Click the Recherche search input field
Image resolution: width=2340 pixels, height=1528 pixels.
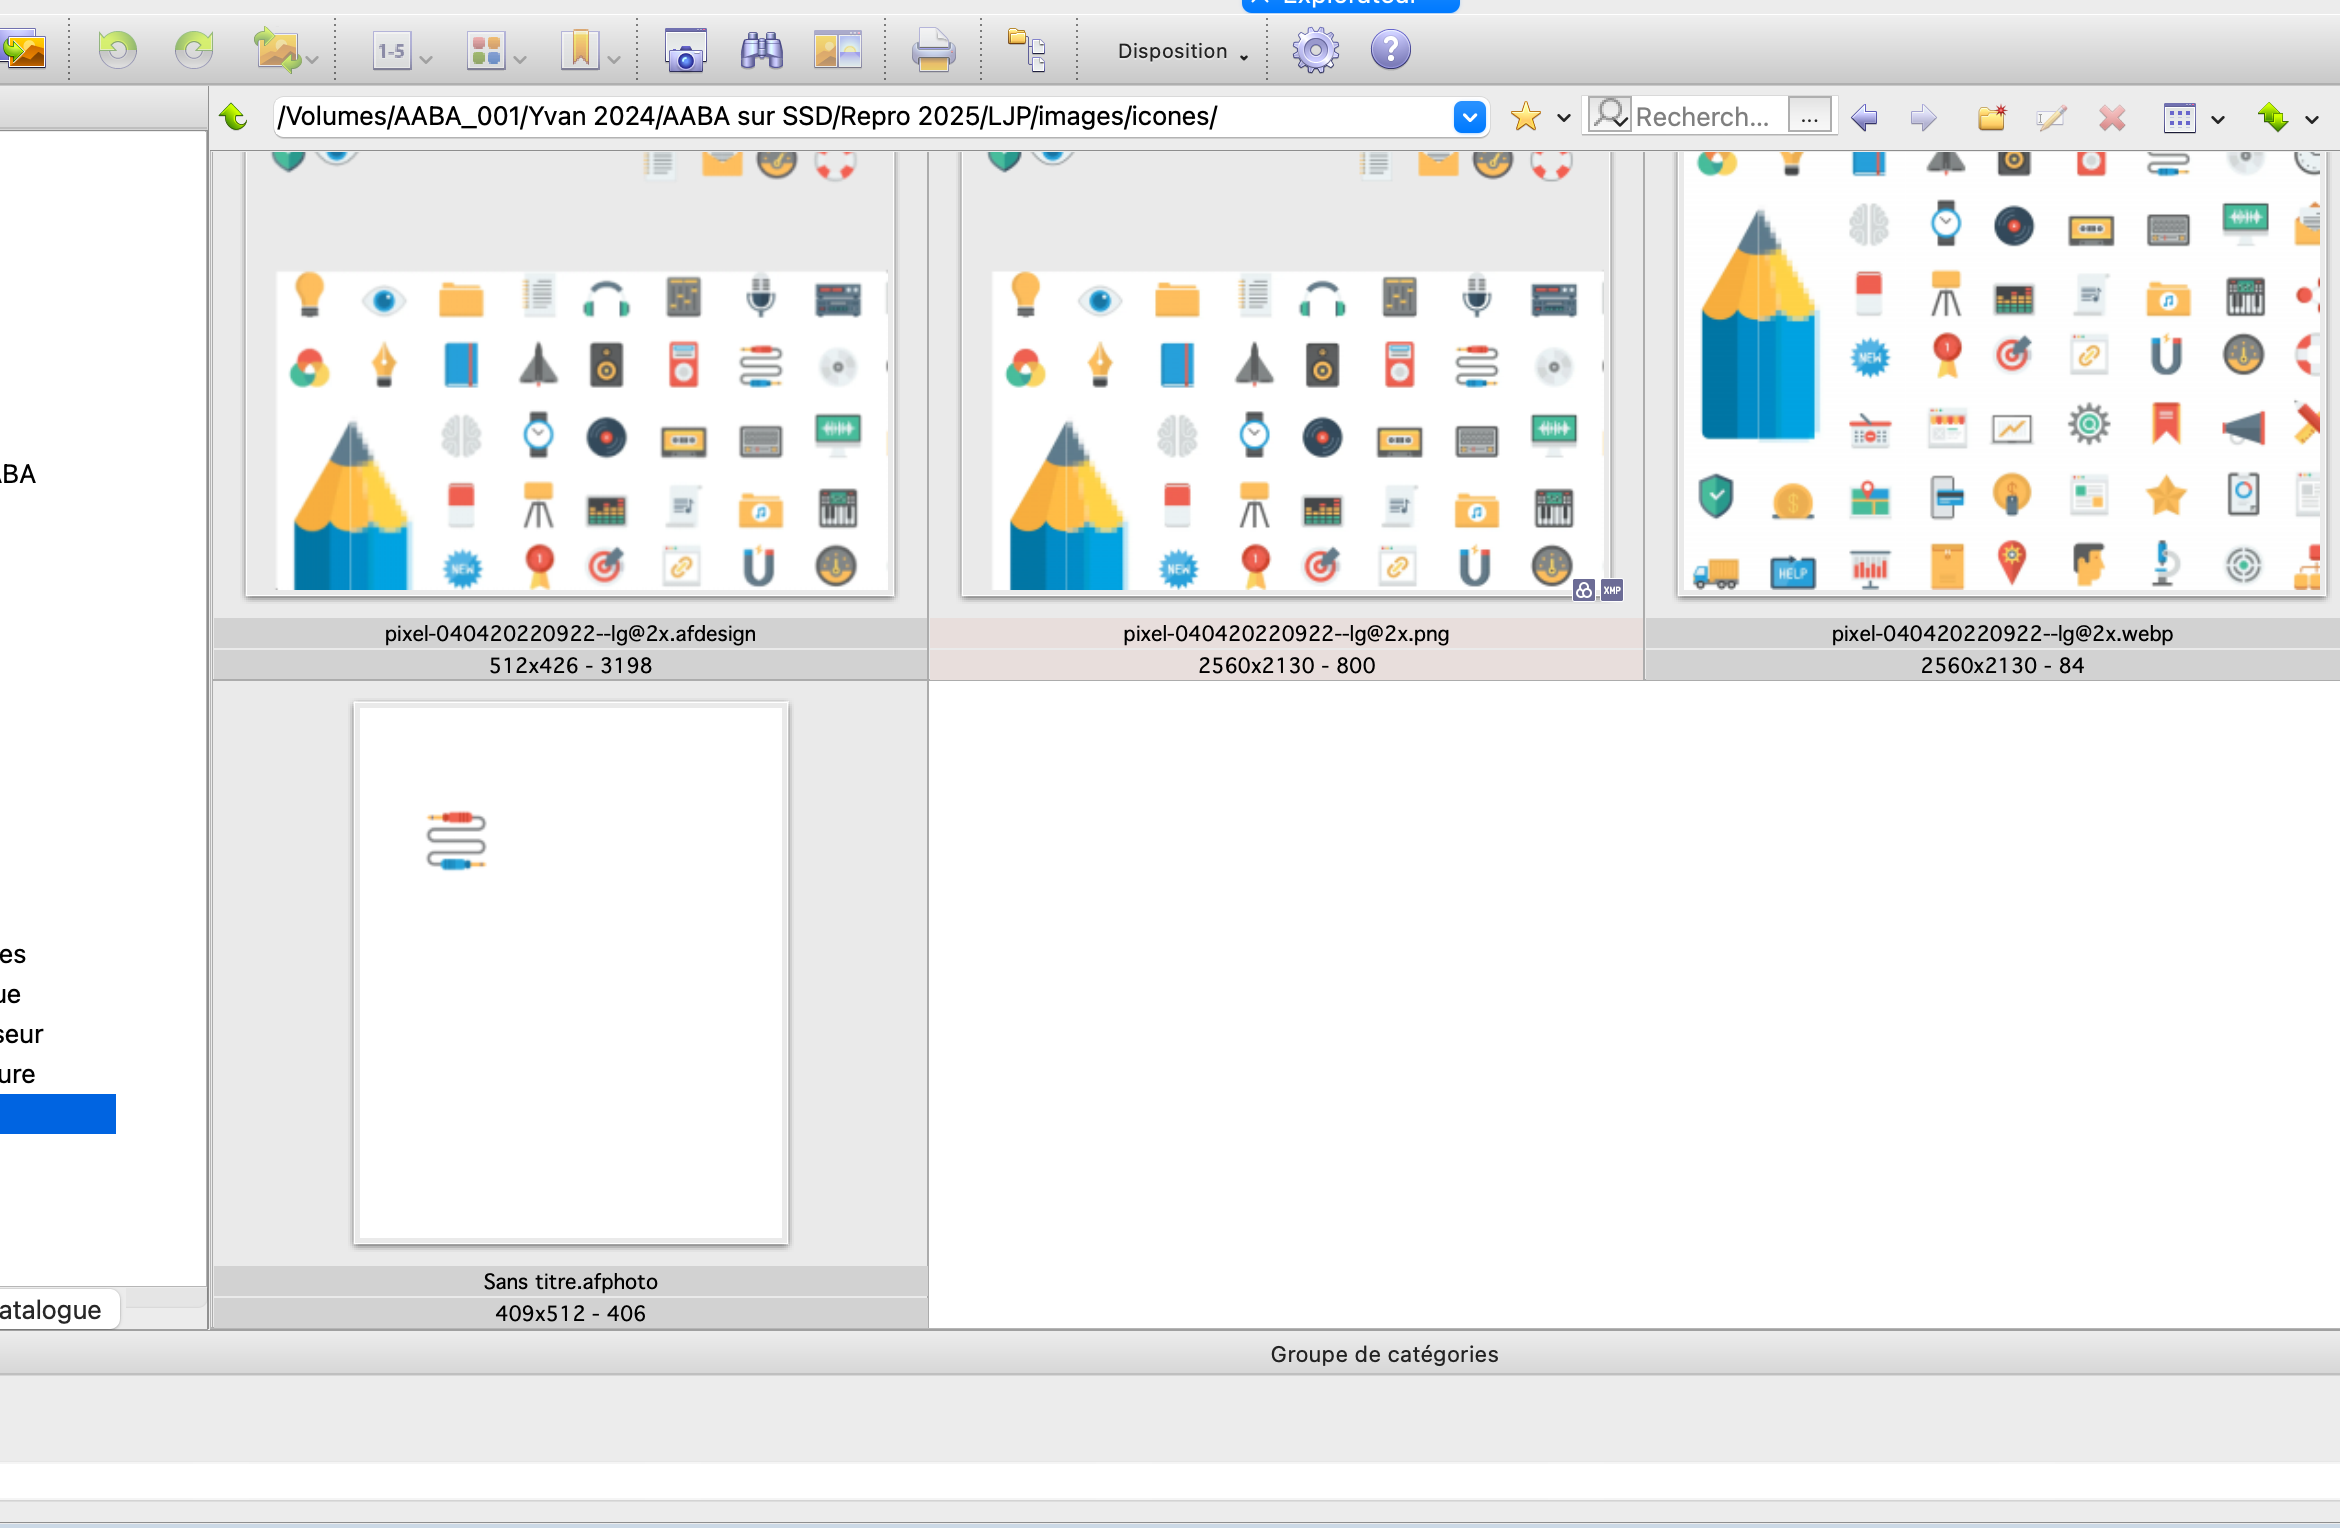pyautogui.click(x=1702, y=117)
